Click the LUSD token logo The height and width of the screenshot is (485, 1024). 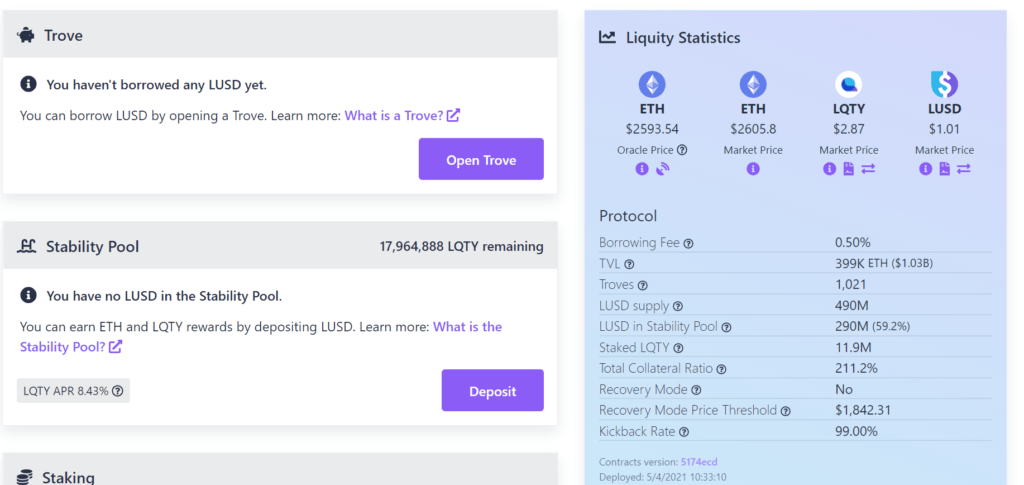[944, 84]
